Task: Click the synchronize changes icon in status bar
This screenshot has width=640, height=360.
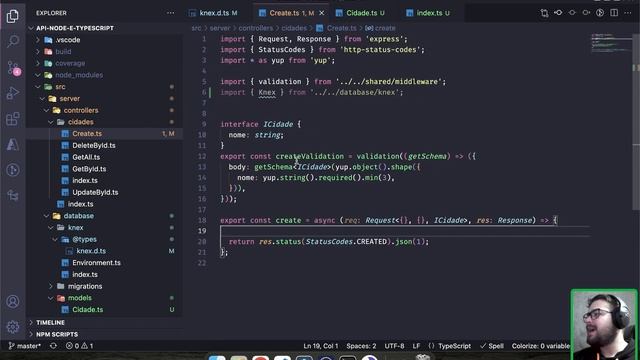Action: [x=53, y=346]
